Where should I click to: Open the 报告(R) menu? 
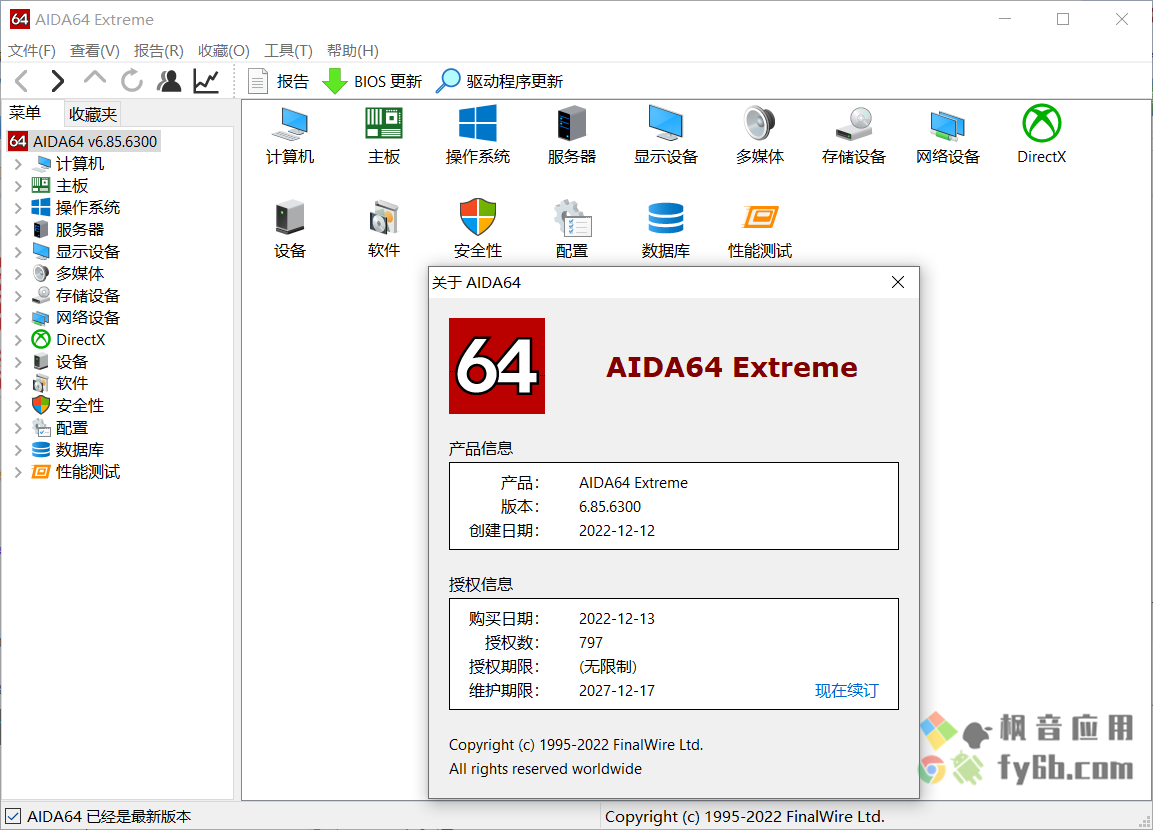(x=159, y=51)
